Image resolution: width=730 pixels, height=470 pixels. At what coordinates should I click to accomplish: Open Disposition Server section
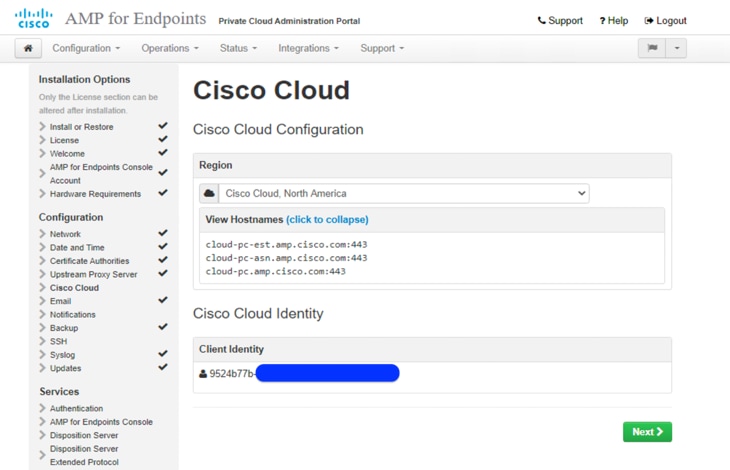pos(84,436)
